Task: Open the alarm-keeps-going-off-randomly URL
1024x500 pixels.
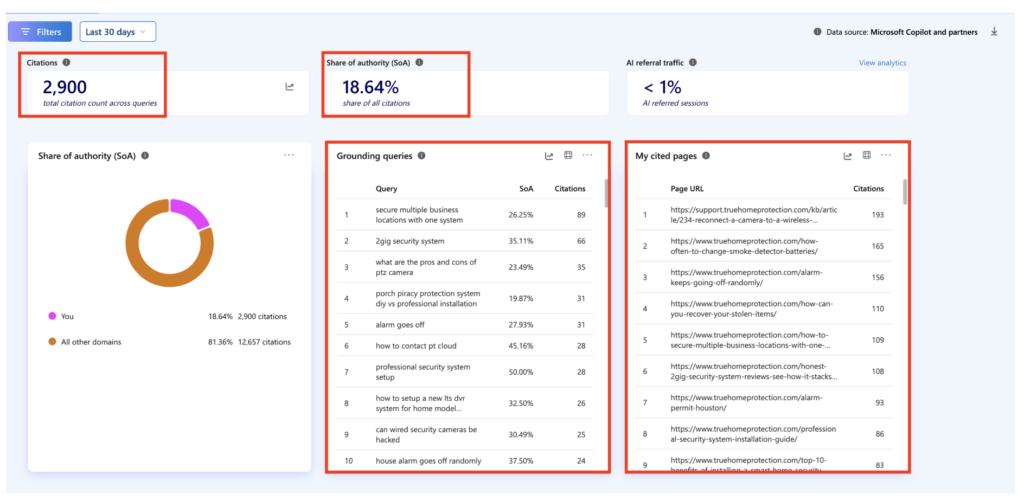Action: coord(746,277)
